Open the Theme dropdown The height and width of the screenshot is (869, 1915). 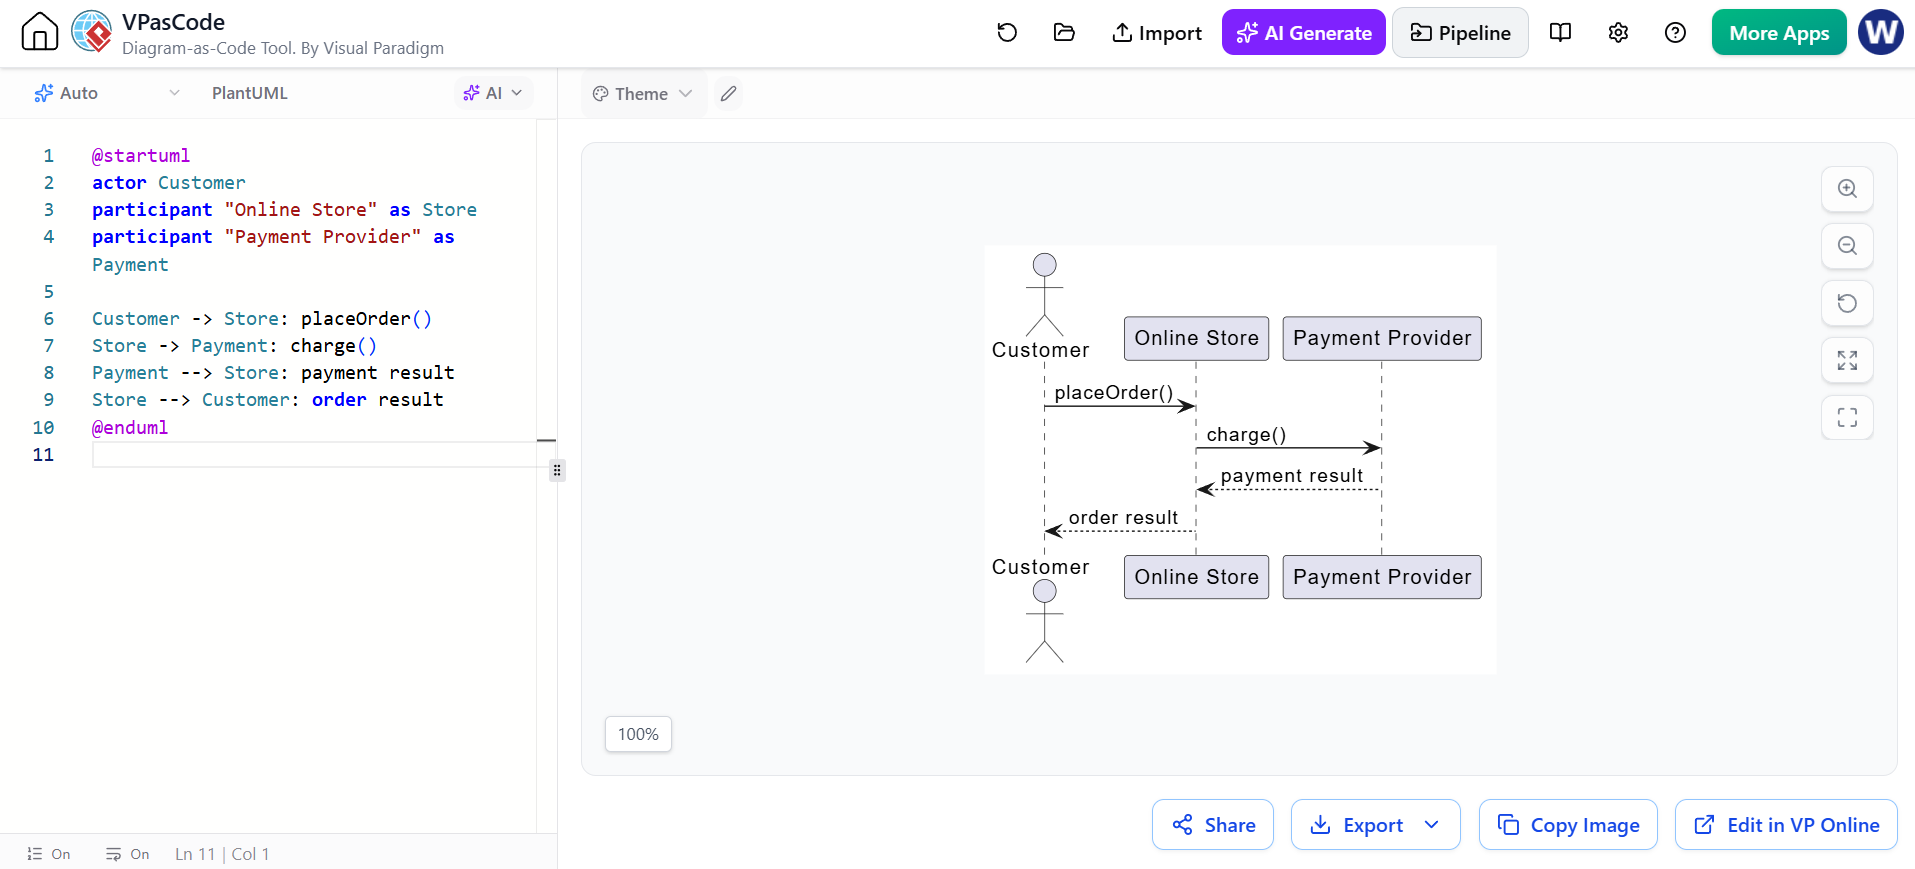coord(642,94)
